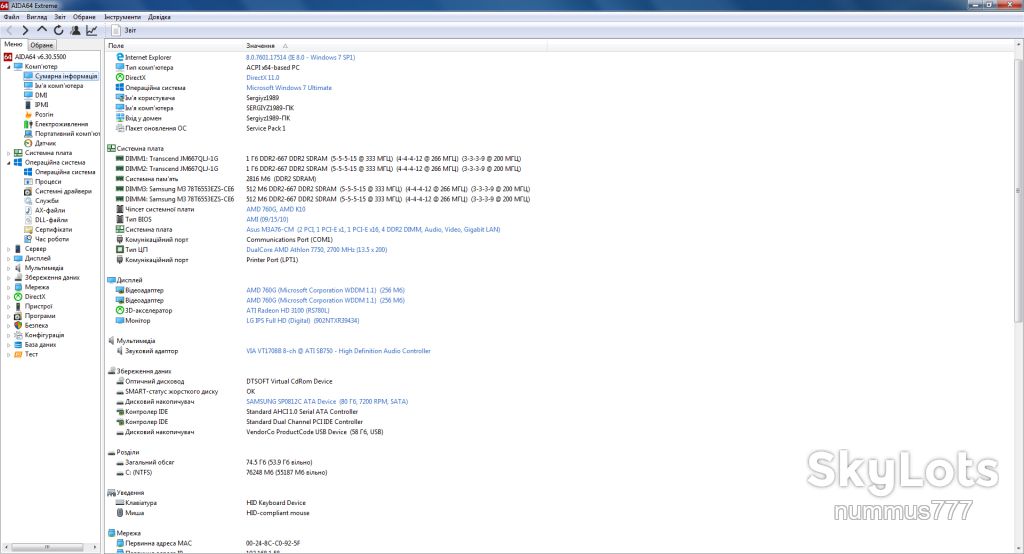This screenshot has height=554, width=1024.
Task: Switch to the Обране tab in left panel
Action: [x=41, y=45]
